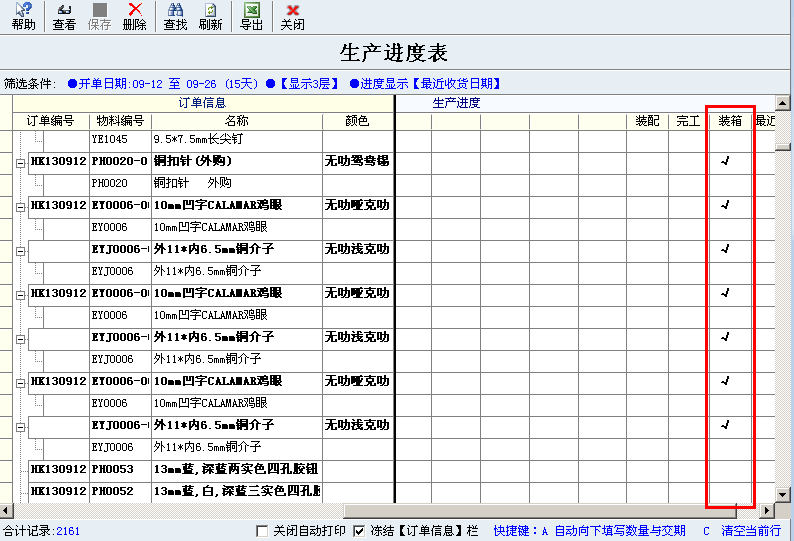Click the vertical scrollbar thumb

(782, 147)
